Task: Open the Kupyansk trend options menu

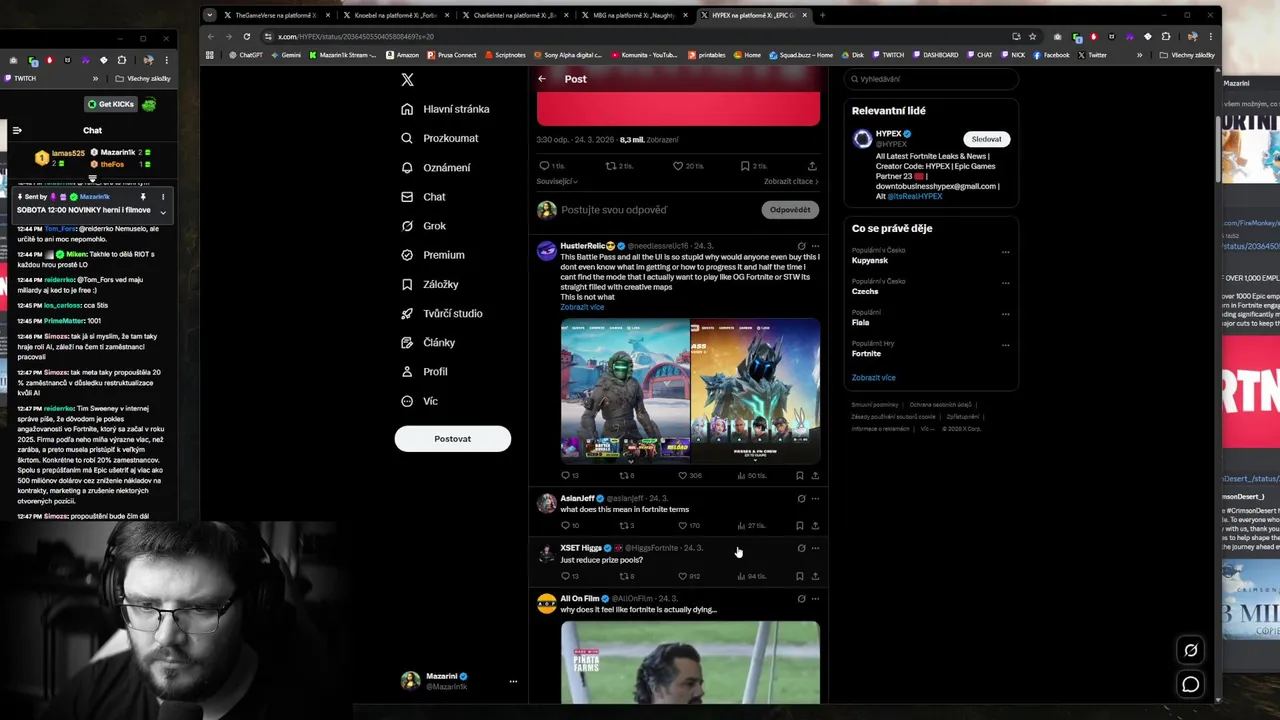Action: [x=1005, y=252]
